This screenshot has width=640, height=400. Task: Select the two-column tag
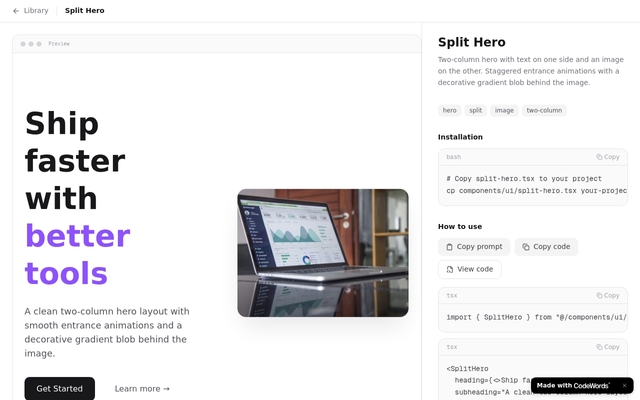[544, 110]
